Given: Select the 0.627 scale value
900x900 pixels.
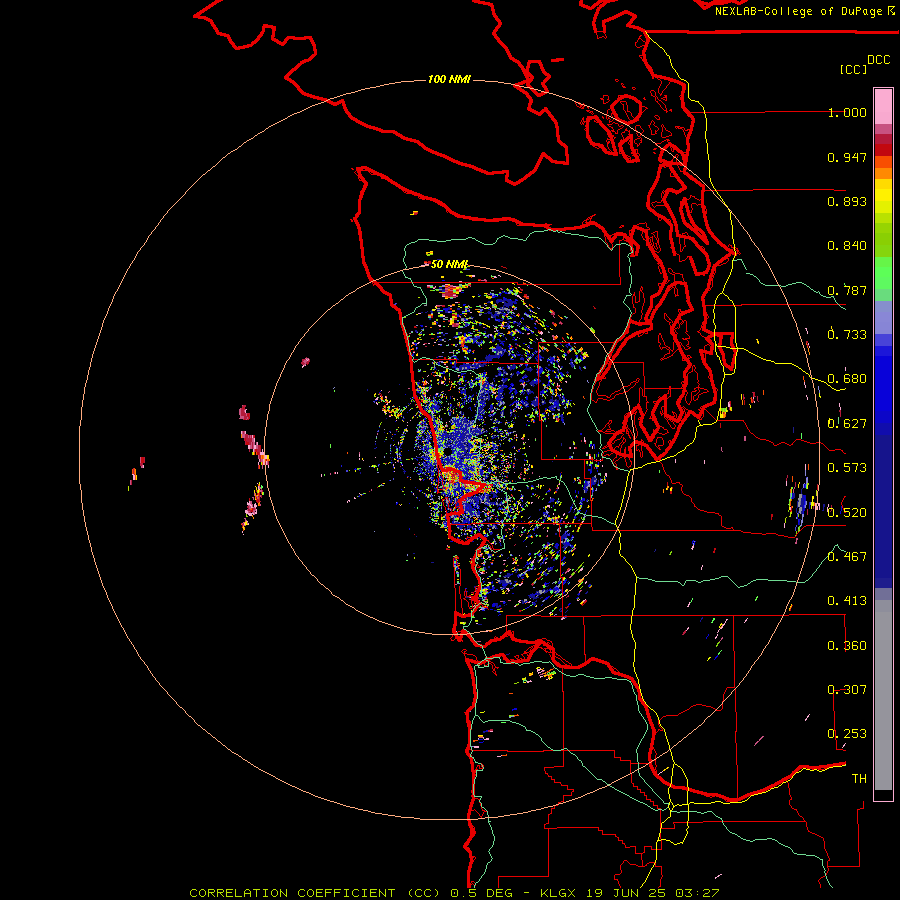Looking at the screenshot, I should click(x=847, y=424).
